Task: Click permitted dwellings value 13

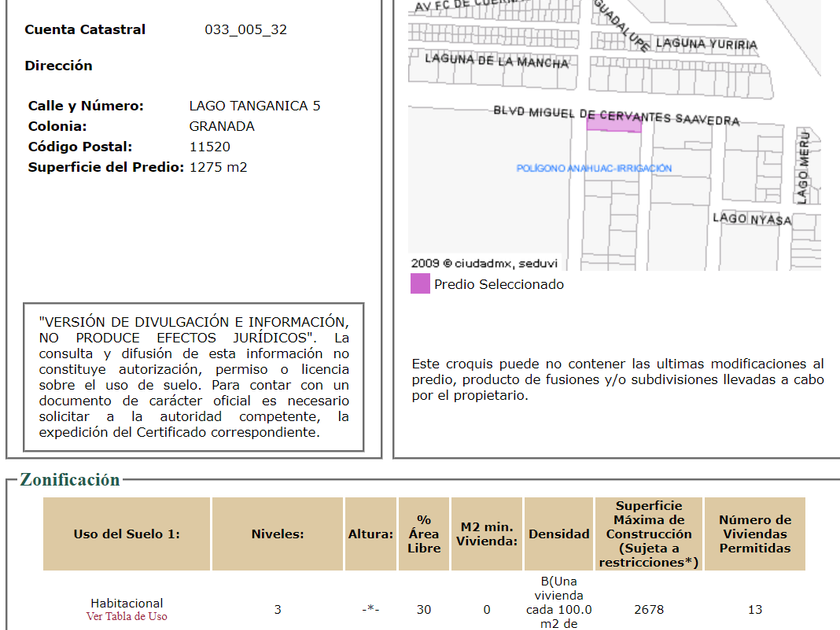Action: 755,610
